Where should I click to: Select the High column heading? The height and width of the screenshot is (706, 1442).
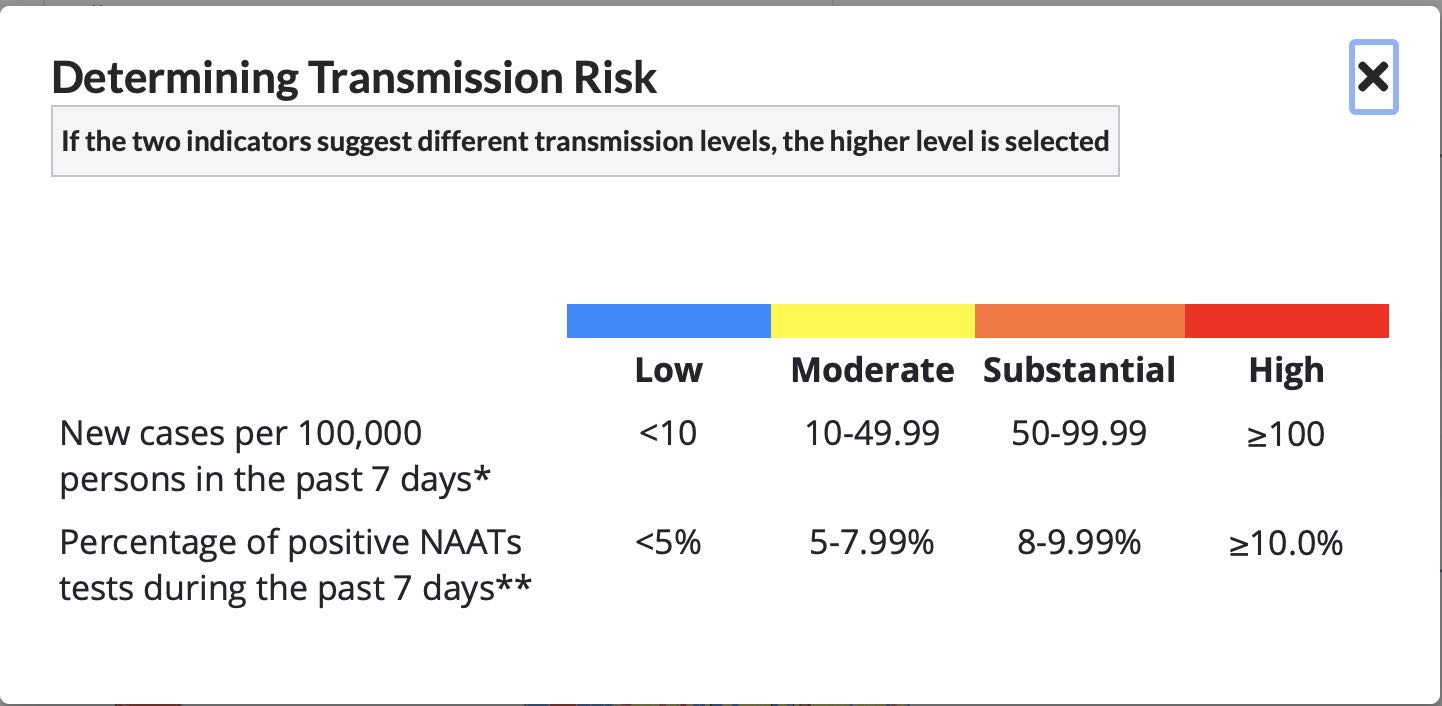(x=1286, y=371)
